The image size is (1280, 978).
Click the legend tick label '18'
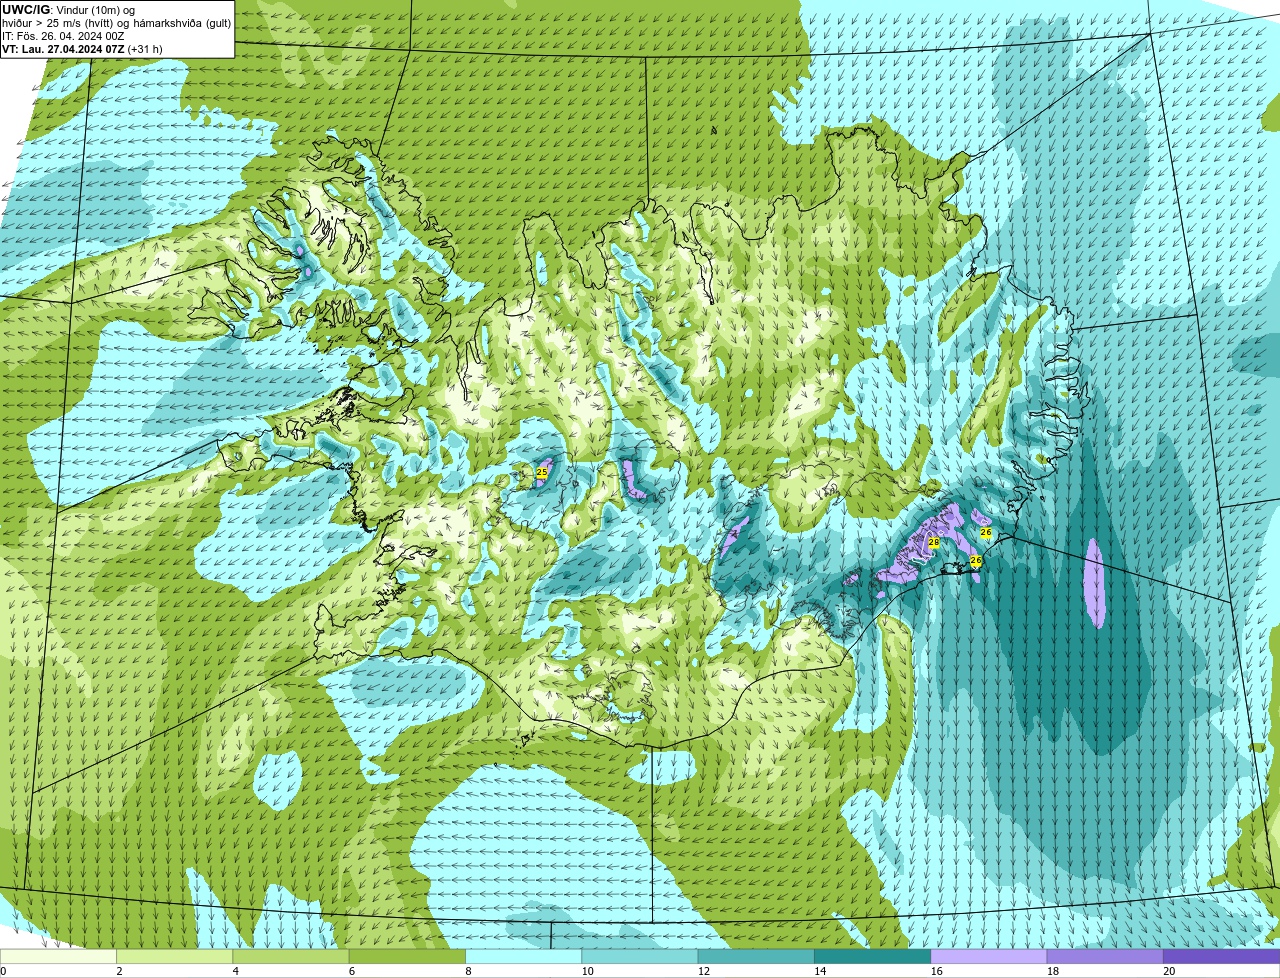point(1053,971)
